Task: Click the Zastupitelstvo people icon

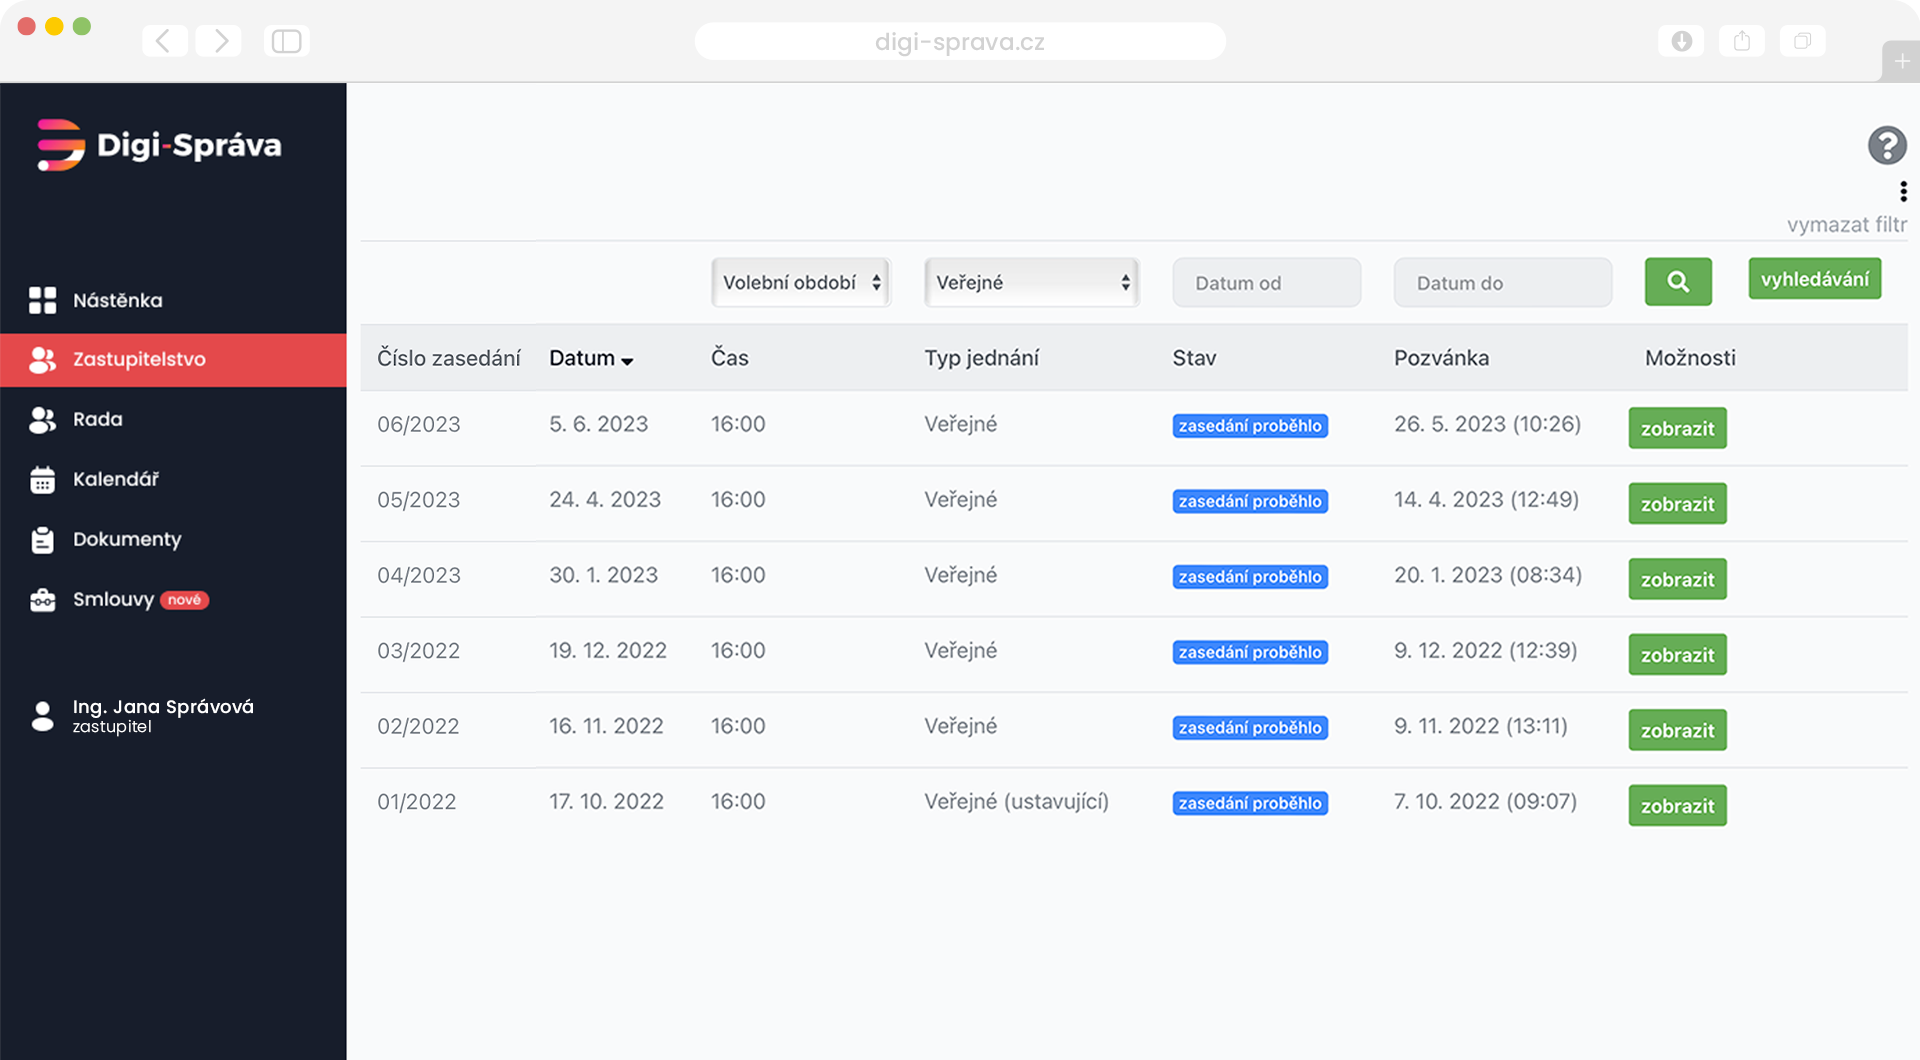Action: click(x=42, y=360)
